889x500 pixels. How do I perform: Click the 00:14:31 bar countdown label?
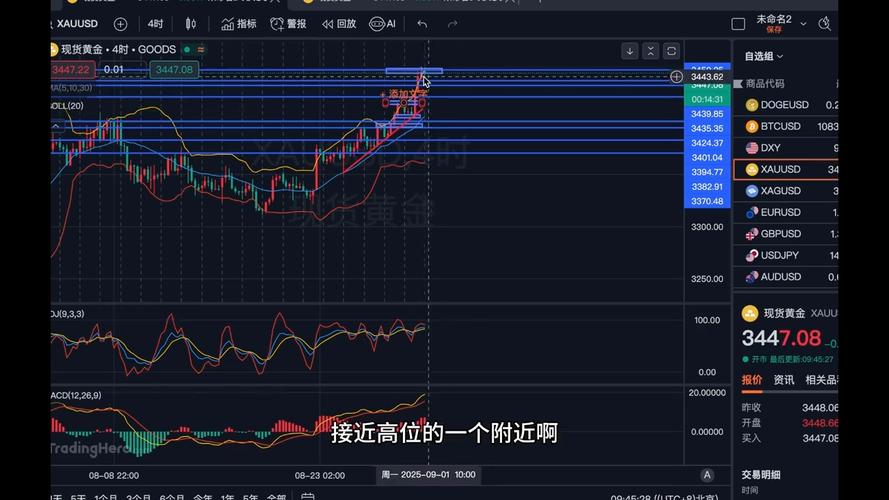707,99
